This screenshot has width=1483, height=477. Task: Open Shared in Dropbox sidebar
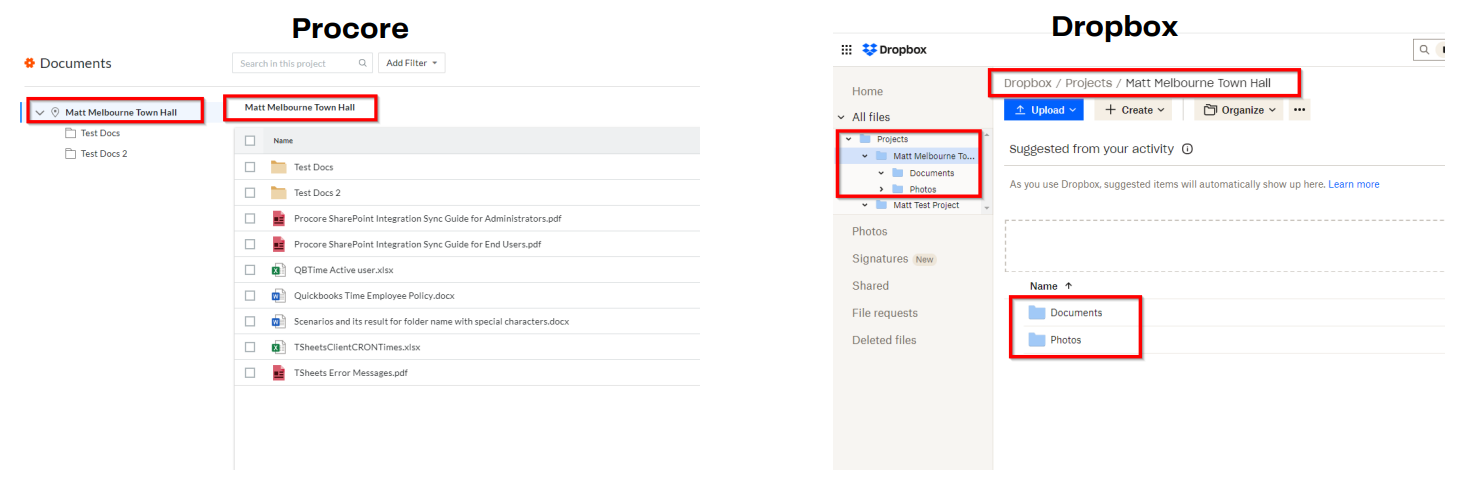pos(870,286)
